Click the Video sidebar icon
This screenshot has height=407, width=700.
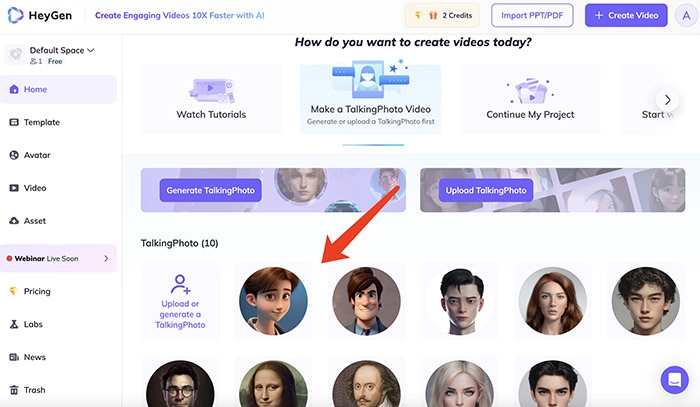14,188
